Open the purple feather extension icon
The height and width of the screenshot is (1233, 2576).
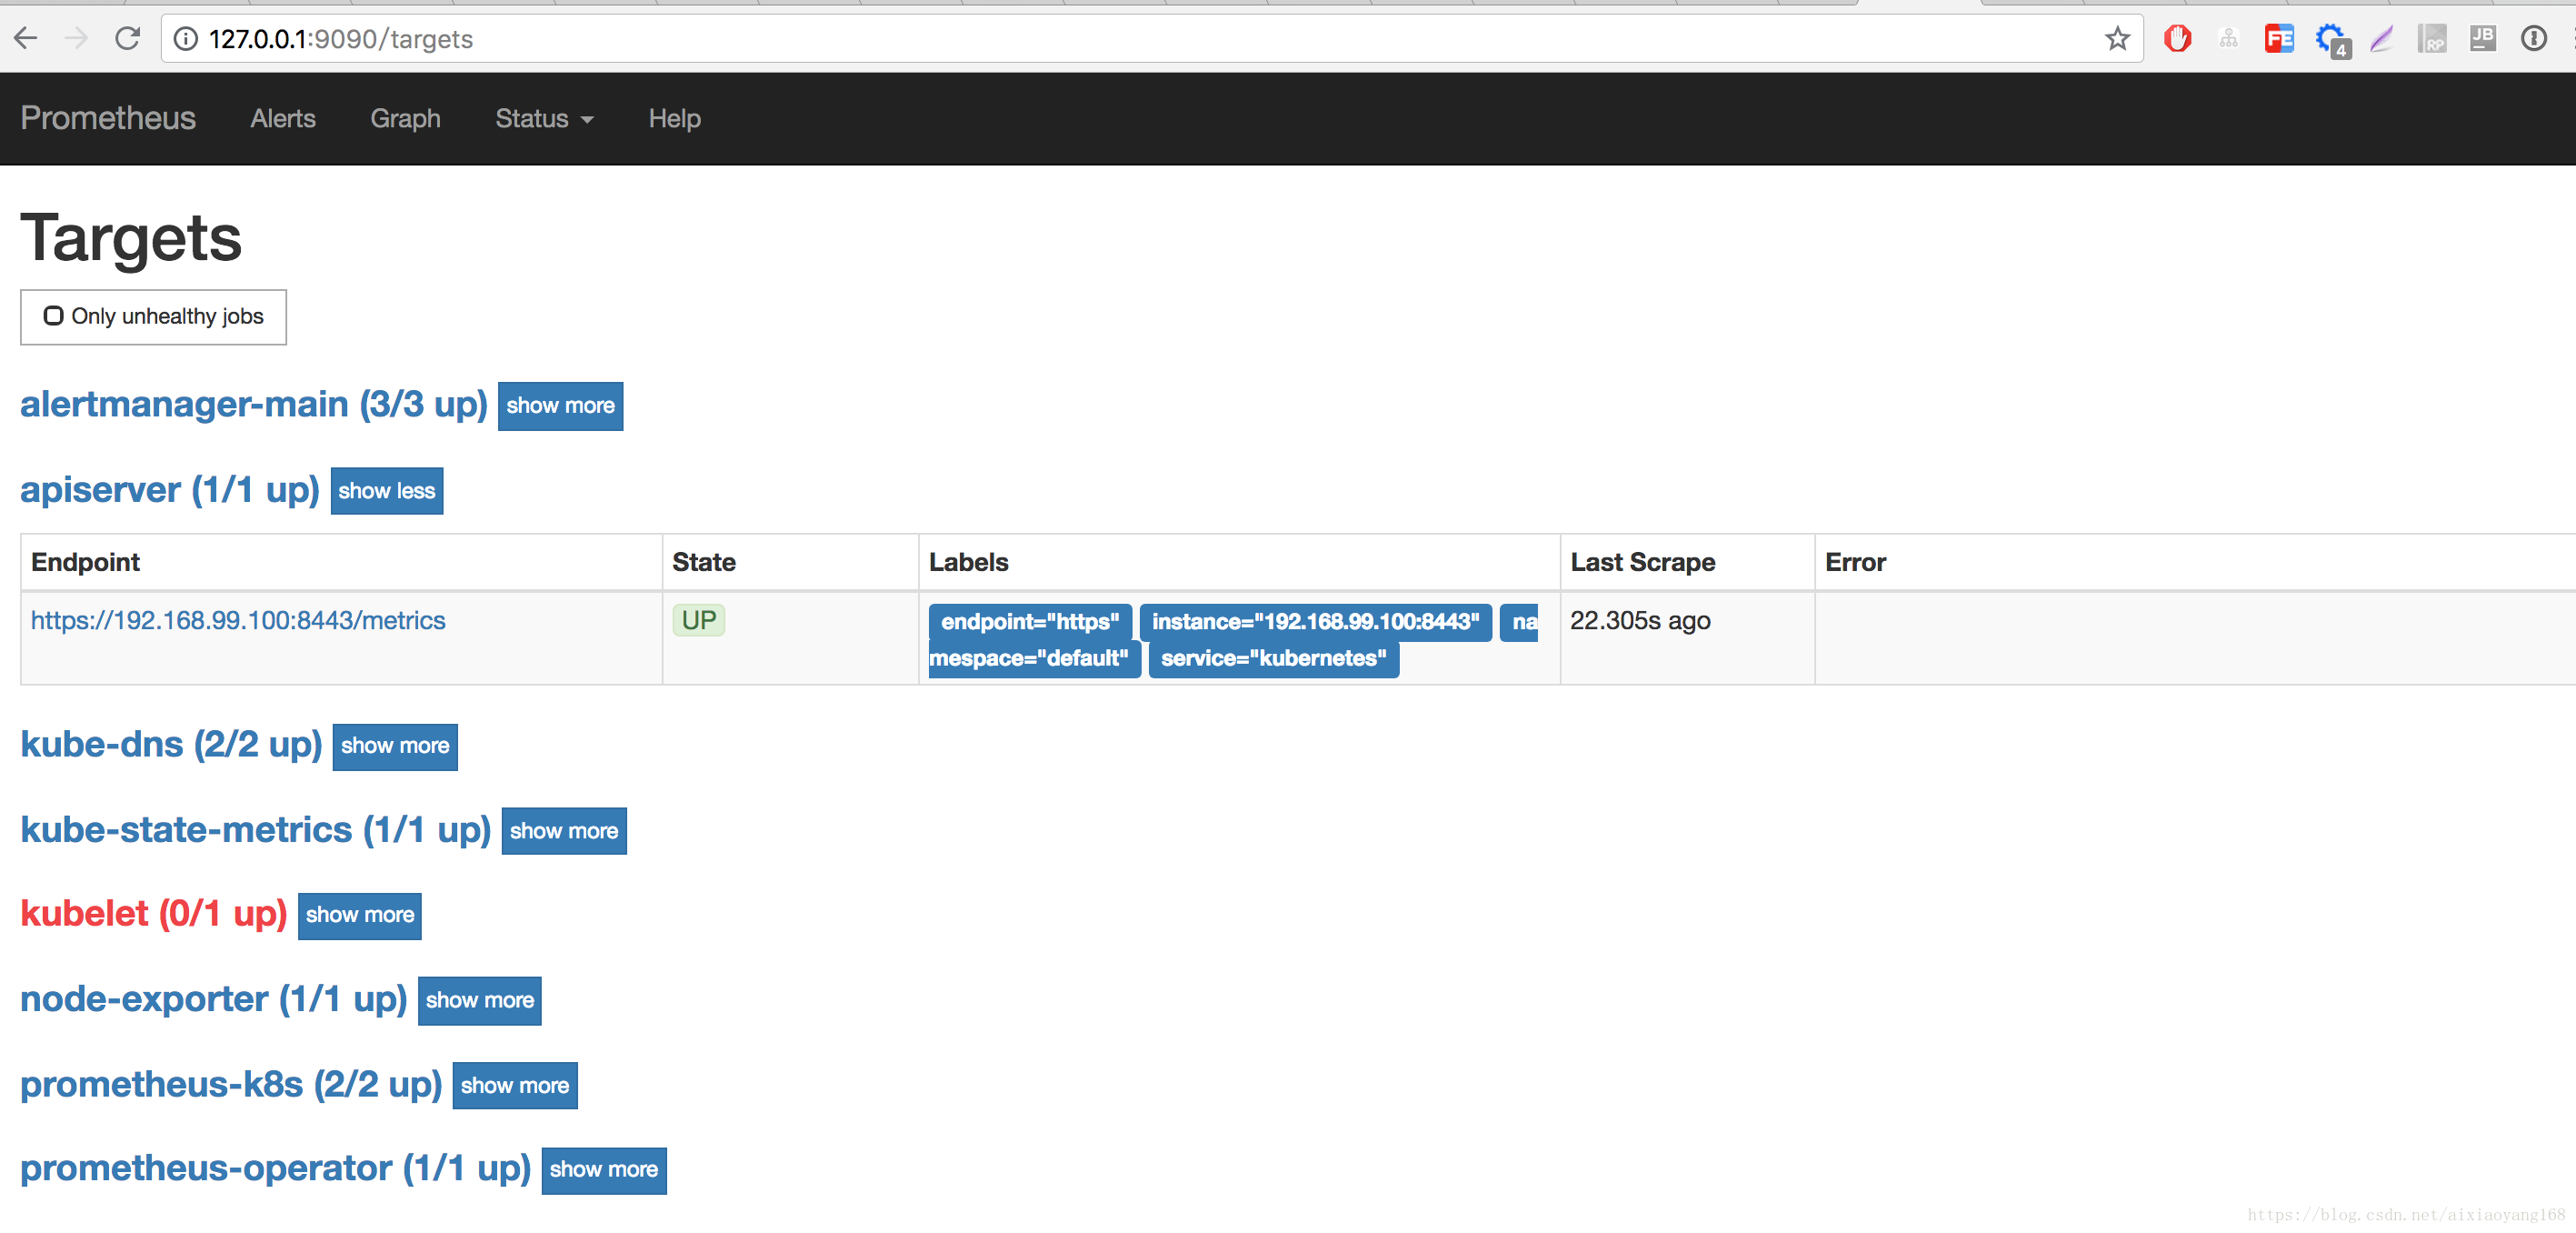pyautogui.click(x=2381, y=39)
